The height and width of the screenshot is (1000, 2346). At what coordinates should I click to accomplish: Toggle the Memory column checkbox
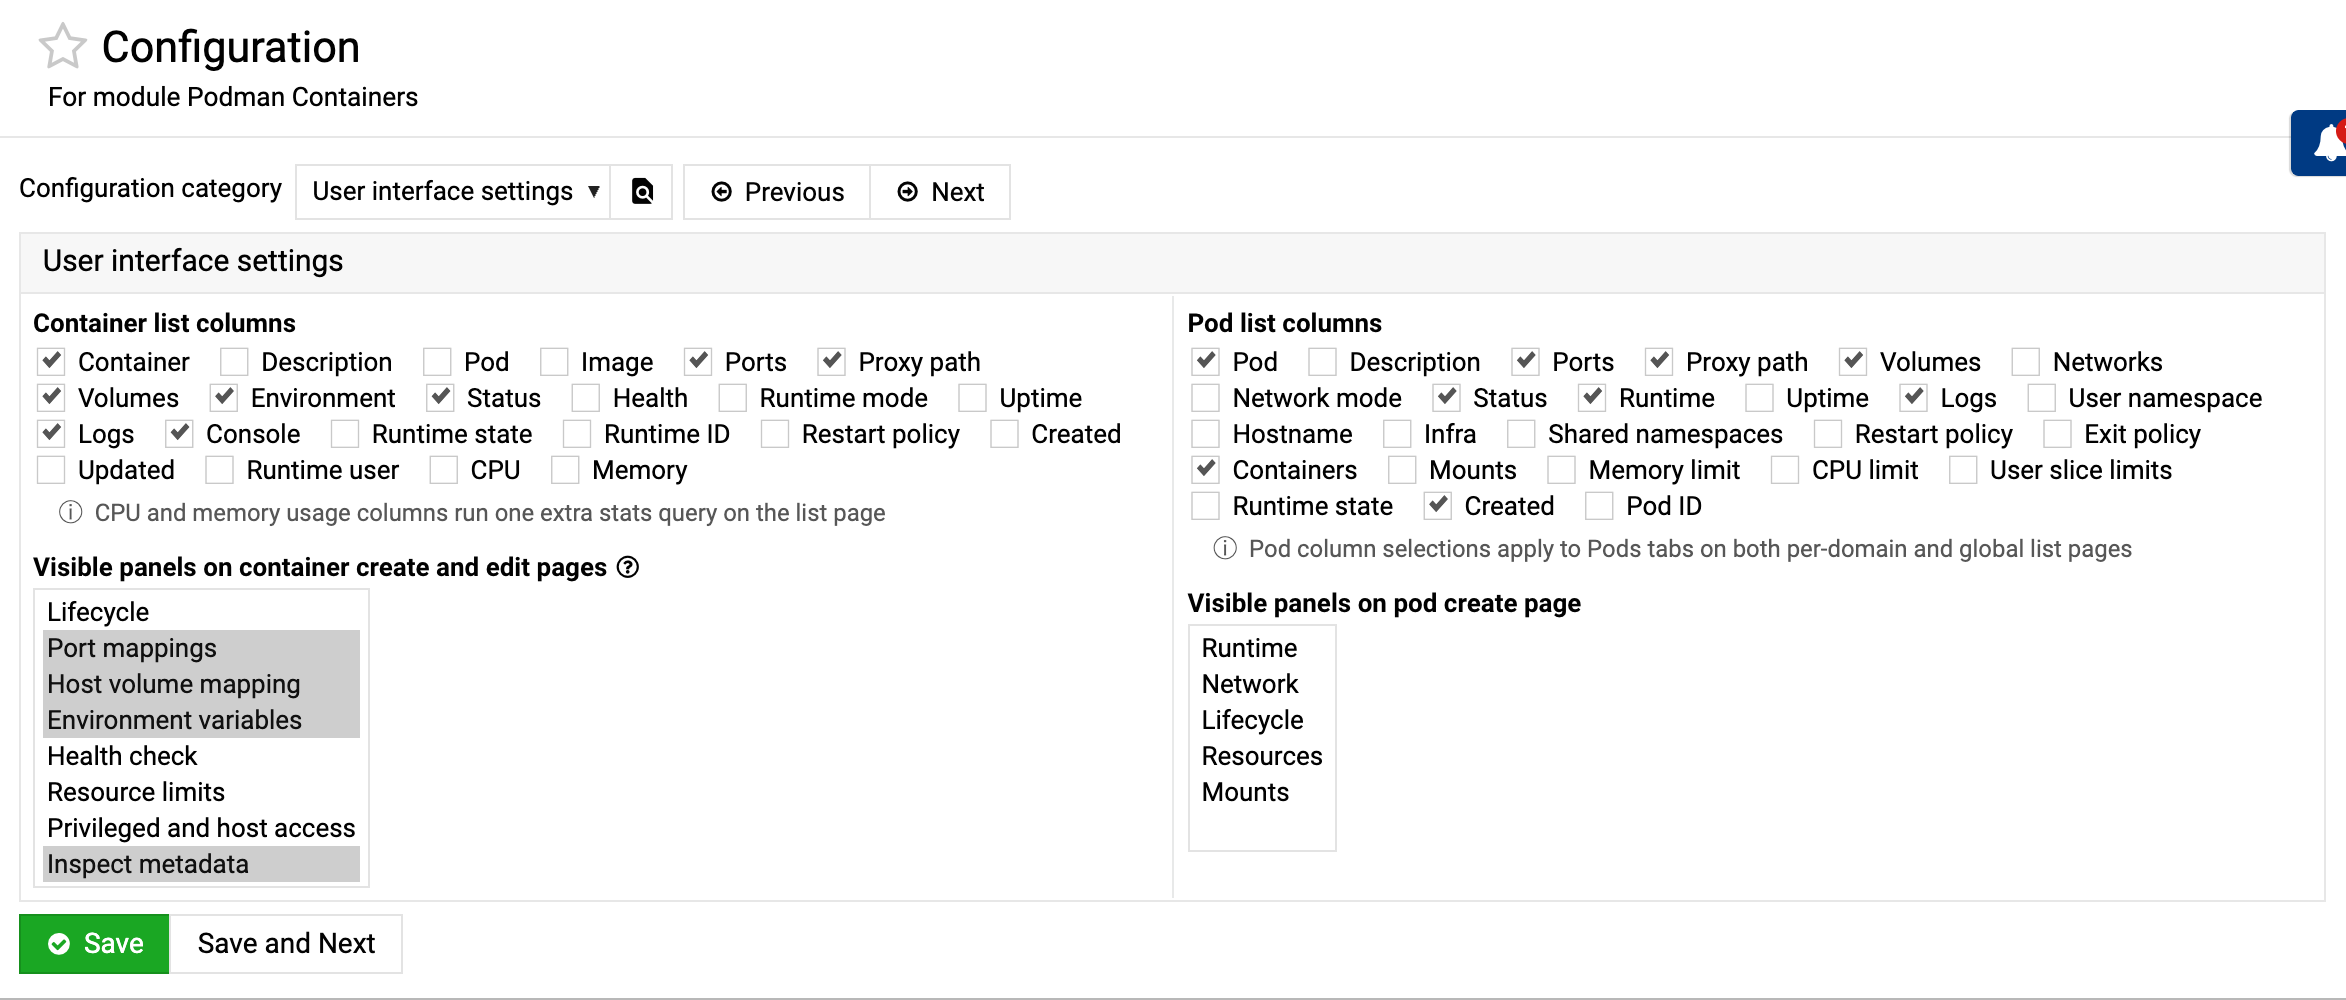coord(565,470)
